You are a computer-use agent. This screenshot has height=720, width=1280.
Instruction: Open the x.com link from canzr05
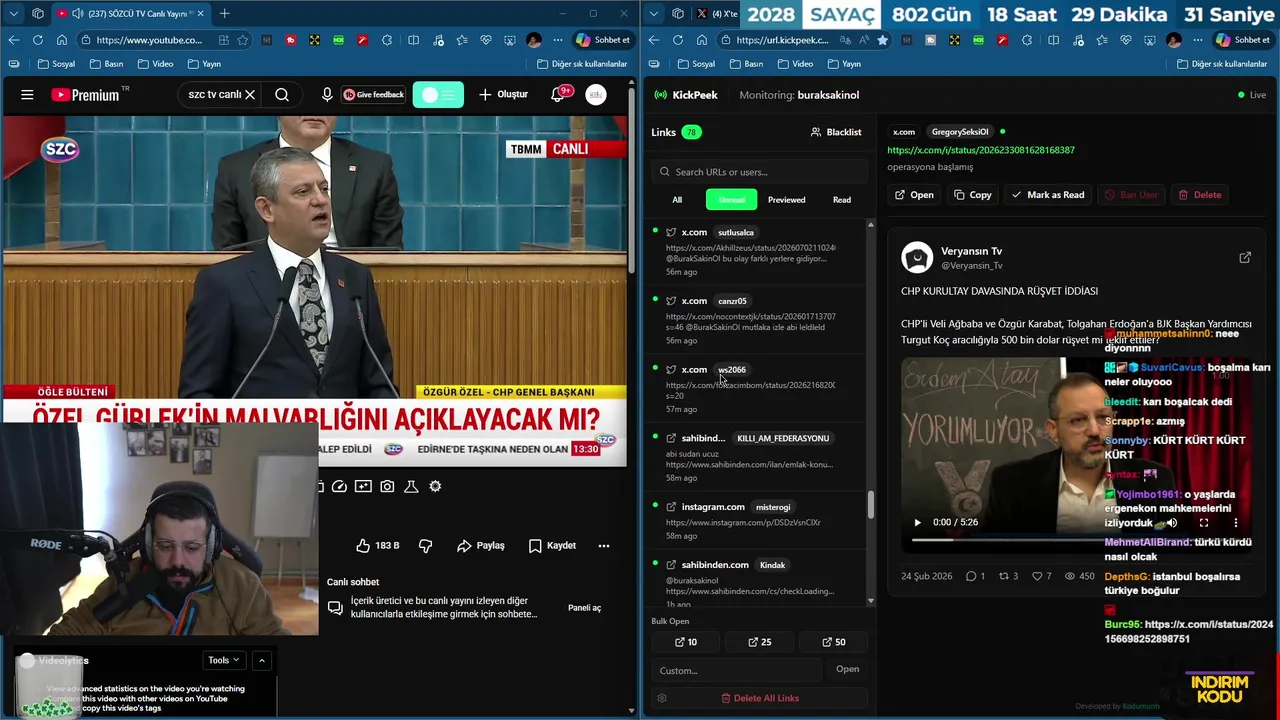755,320
